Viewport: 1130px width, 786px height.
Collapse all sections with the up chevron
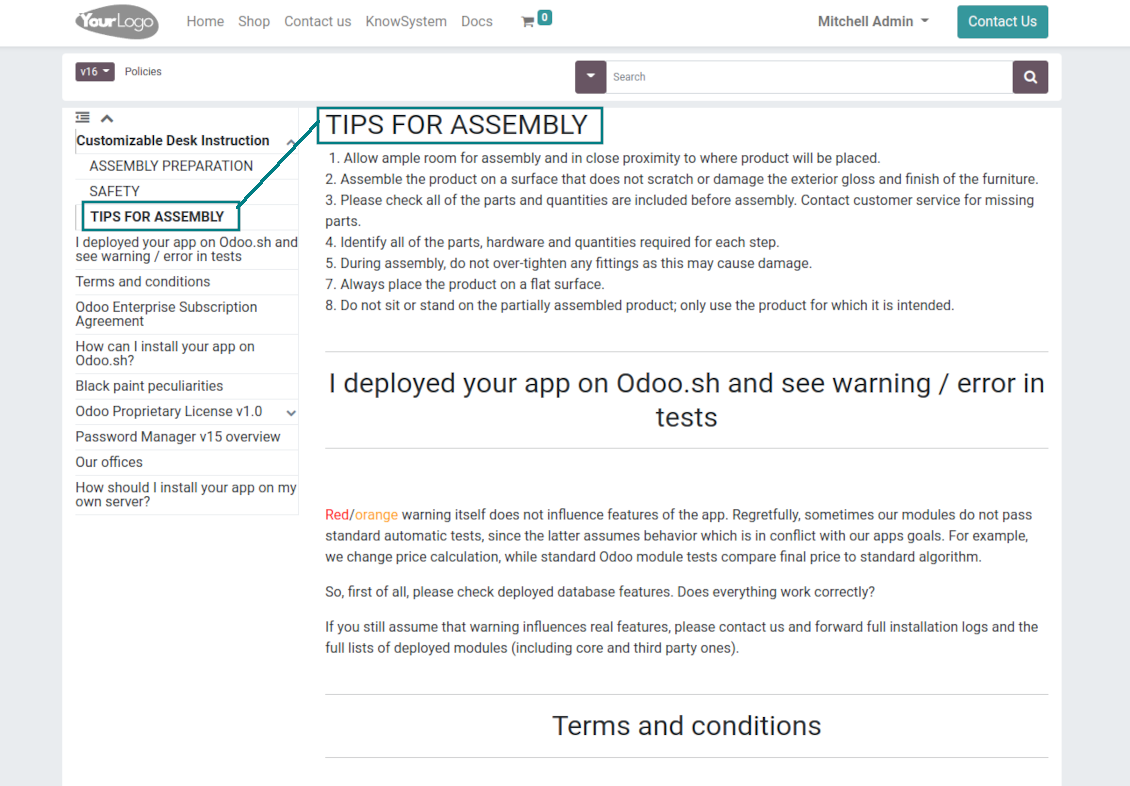107,118
